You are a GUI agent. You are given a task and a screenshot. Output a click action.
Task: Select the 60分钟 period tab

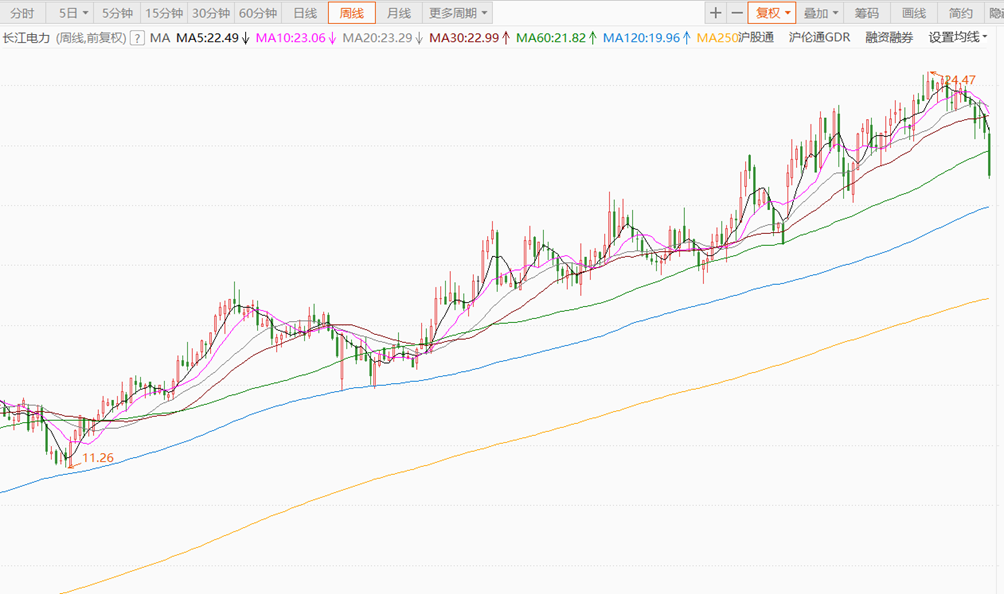258,13
